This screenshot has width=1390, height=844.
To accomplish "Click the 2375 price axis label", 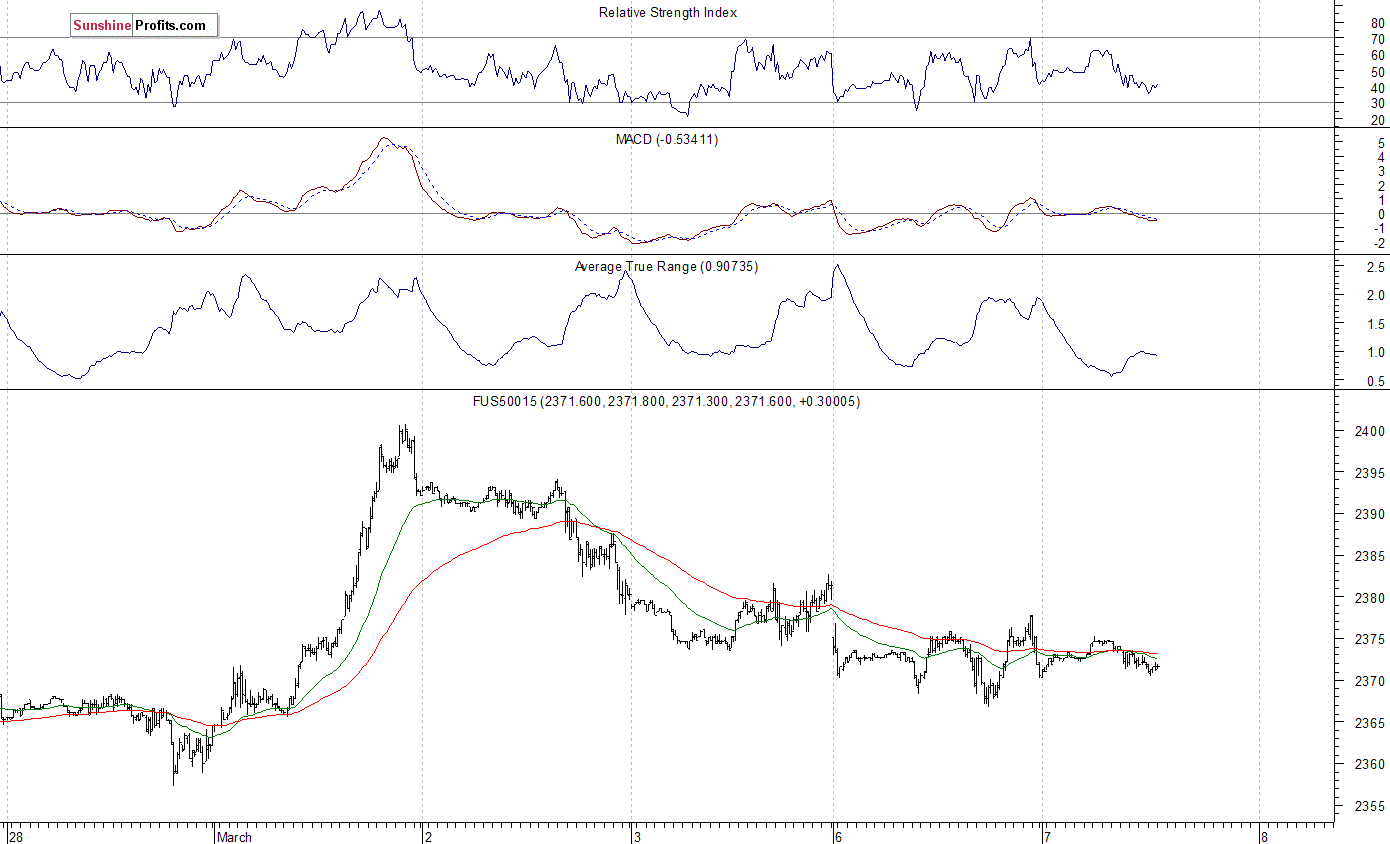I will tap(1370, 639).
